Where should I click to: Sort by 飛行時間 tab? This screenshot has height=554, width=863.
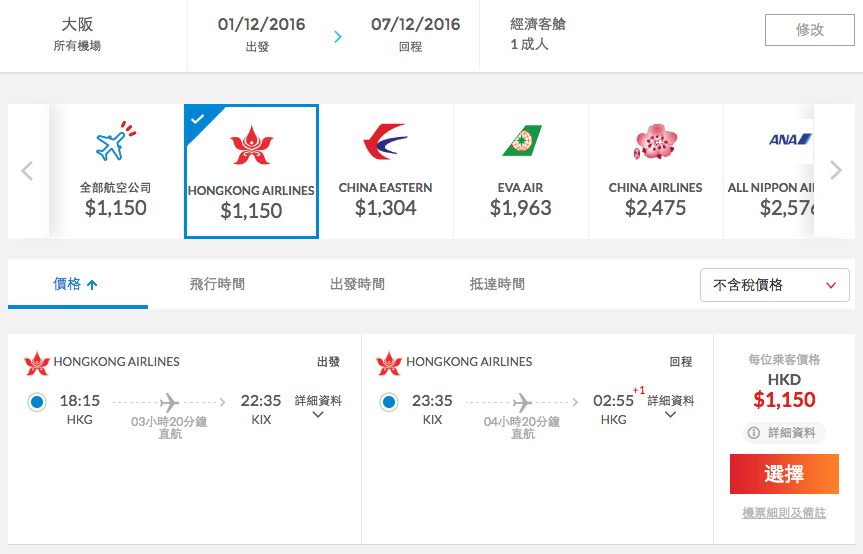(217, 284)
